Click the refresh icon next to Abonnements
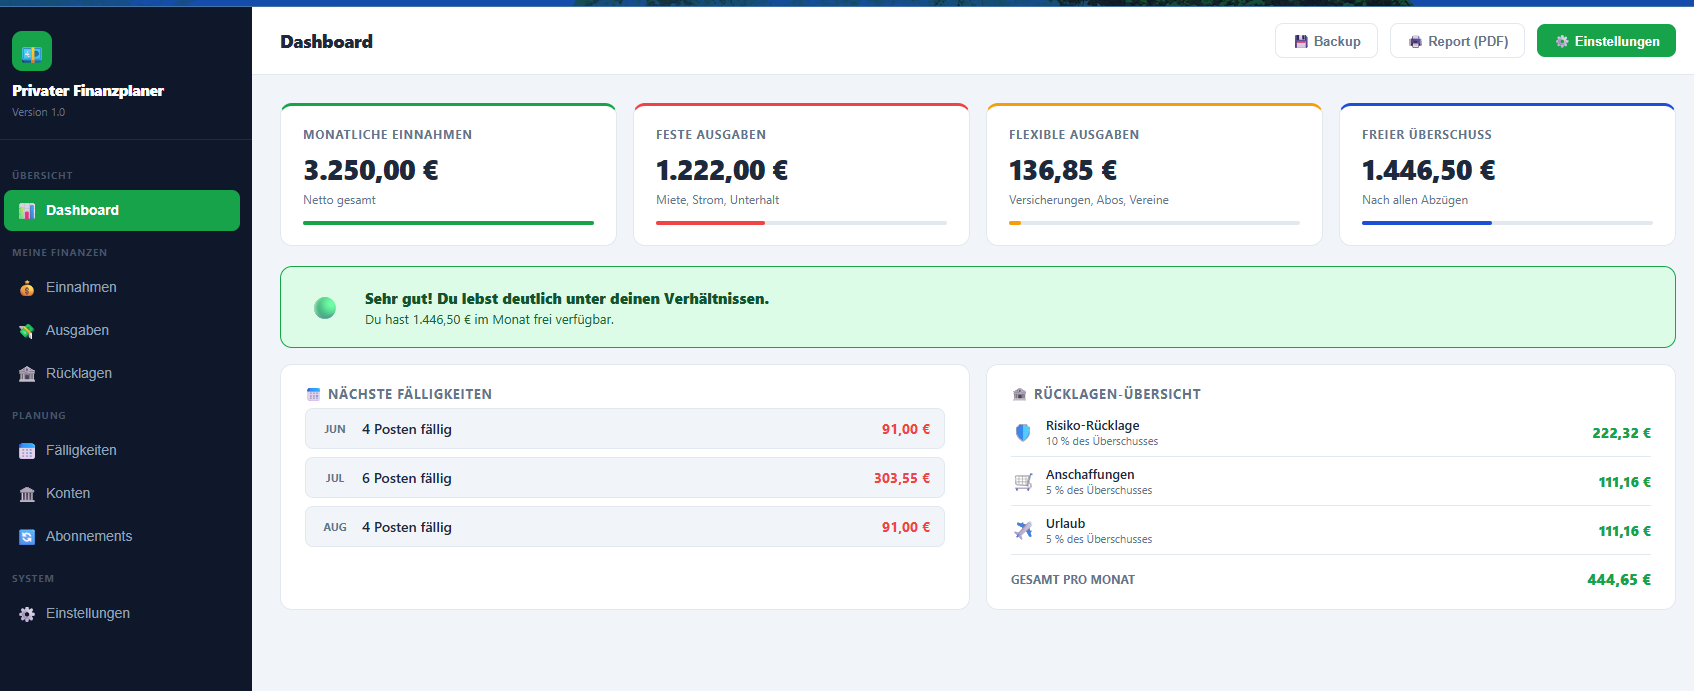1694x691 pixels. click(x=27, y=537)
